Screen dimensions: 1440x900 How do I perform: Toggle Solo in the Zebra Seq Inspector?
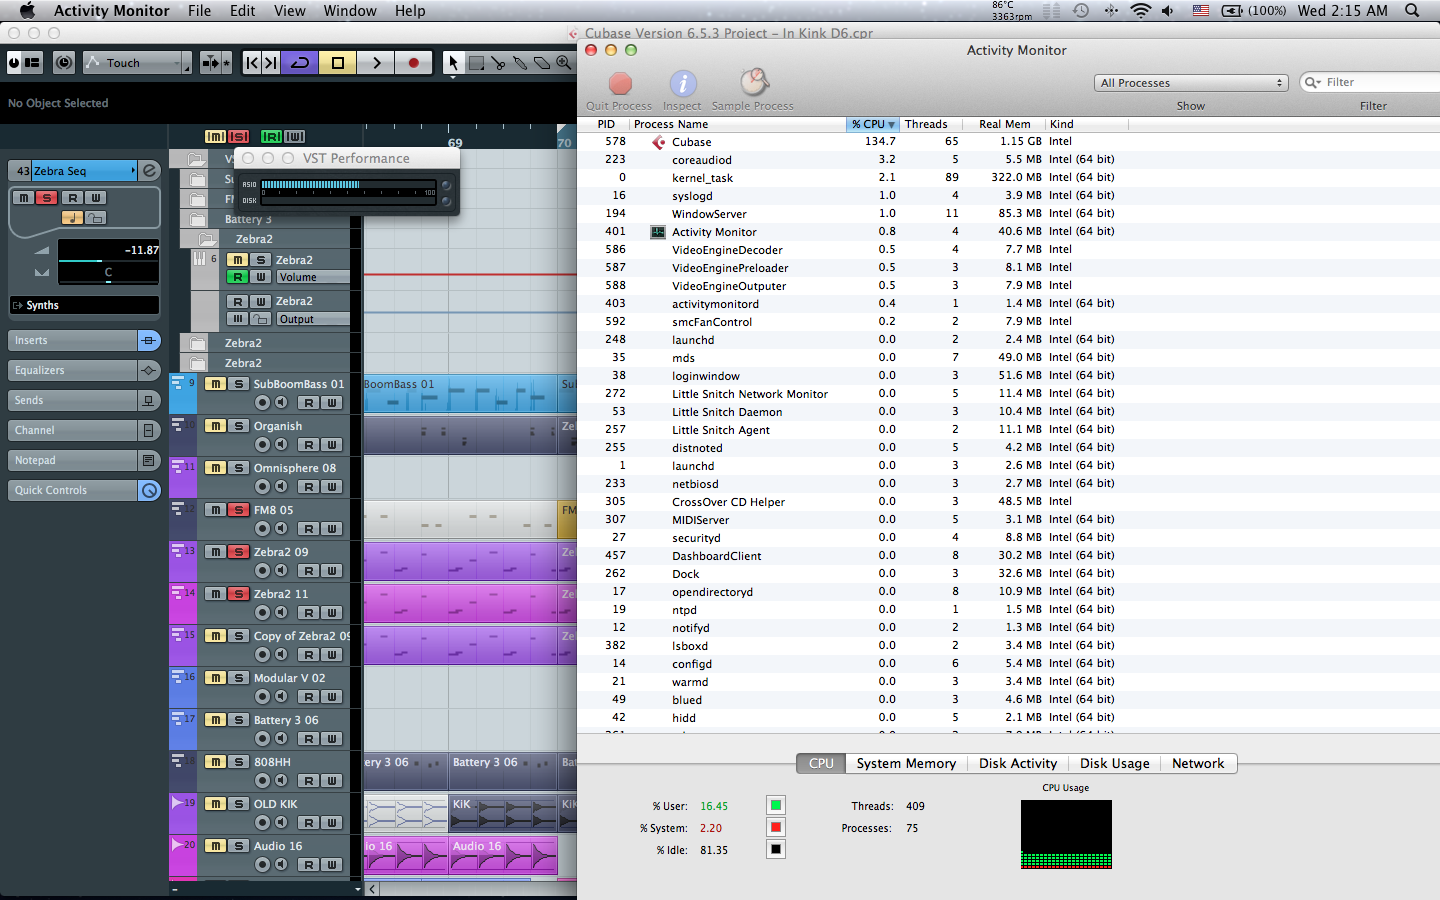pyautogui.click(x=47, y=198)
